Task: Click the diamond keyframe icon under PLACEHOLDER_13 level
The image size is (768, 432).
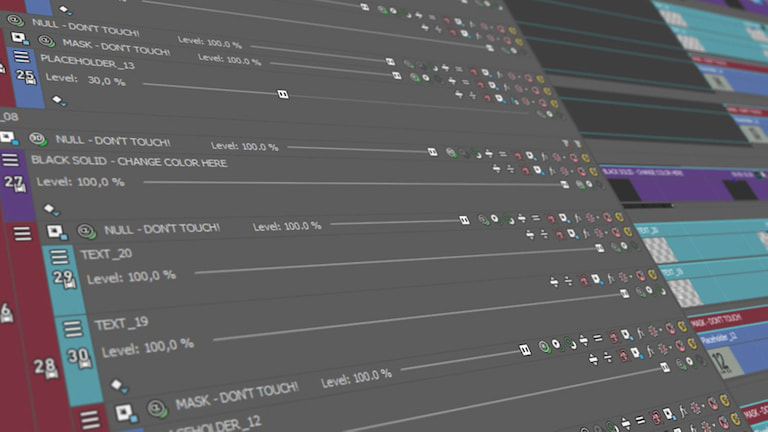Action: pyautogui.click(x=57, y=99)
